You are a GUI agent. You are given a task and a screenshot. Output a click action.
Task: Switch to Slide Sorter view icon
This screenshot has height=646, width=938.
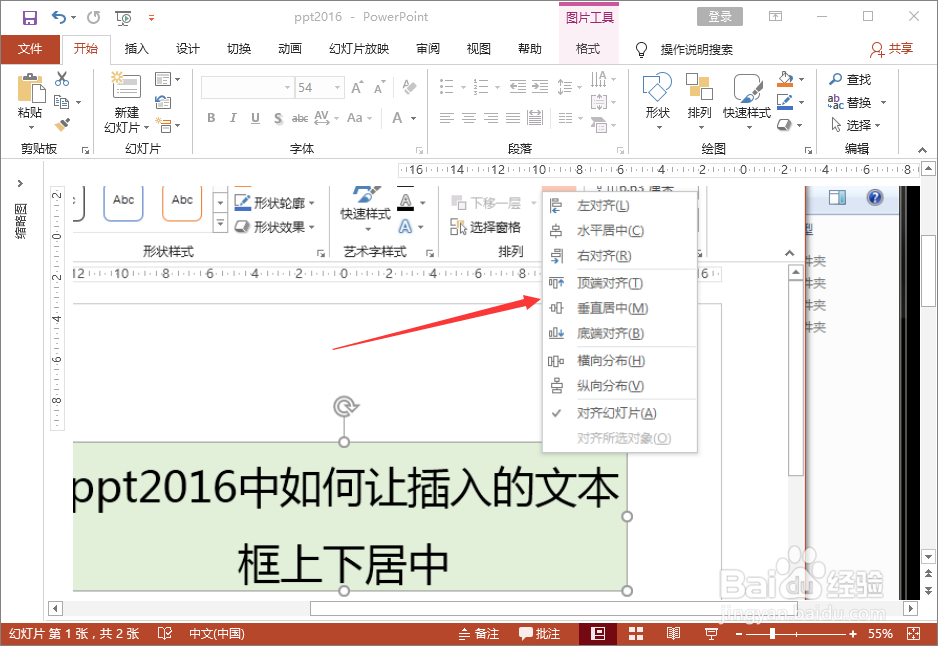(635, 633)
